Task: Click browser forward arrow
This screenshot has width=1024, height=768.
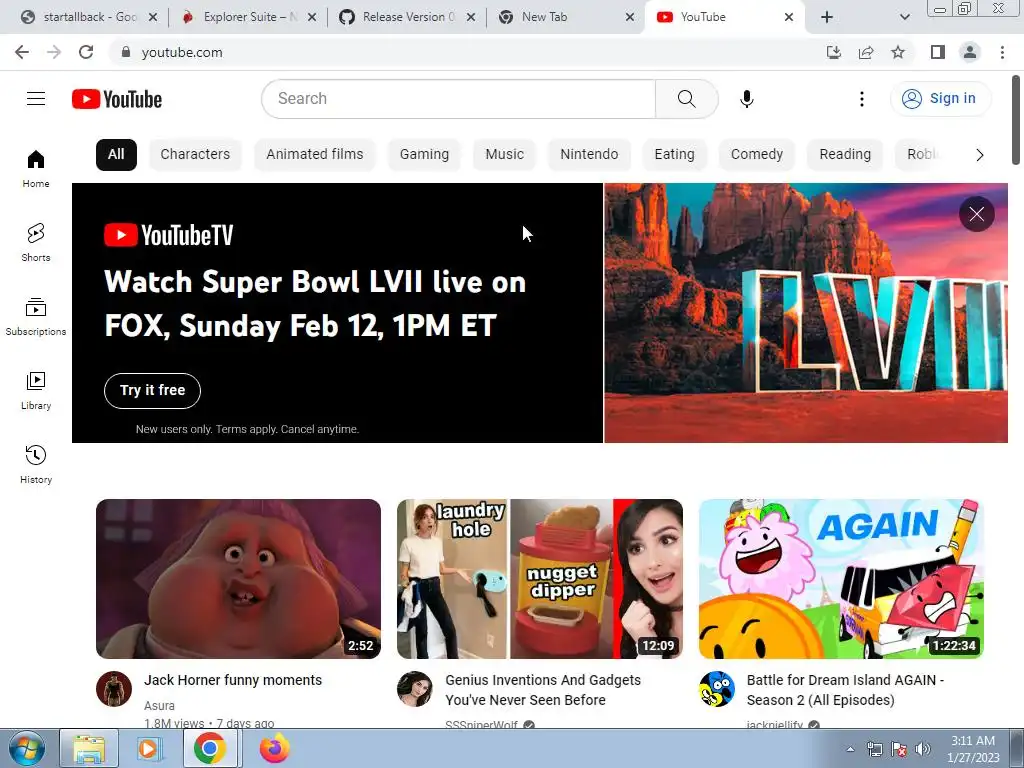Action: [x=54, y=52]
